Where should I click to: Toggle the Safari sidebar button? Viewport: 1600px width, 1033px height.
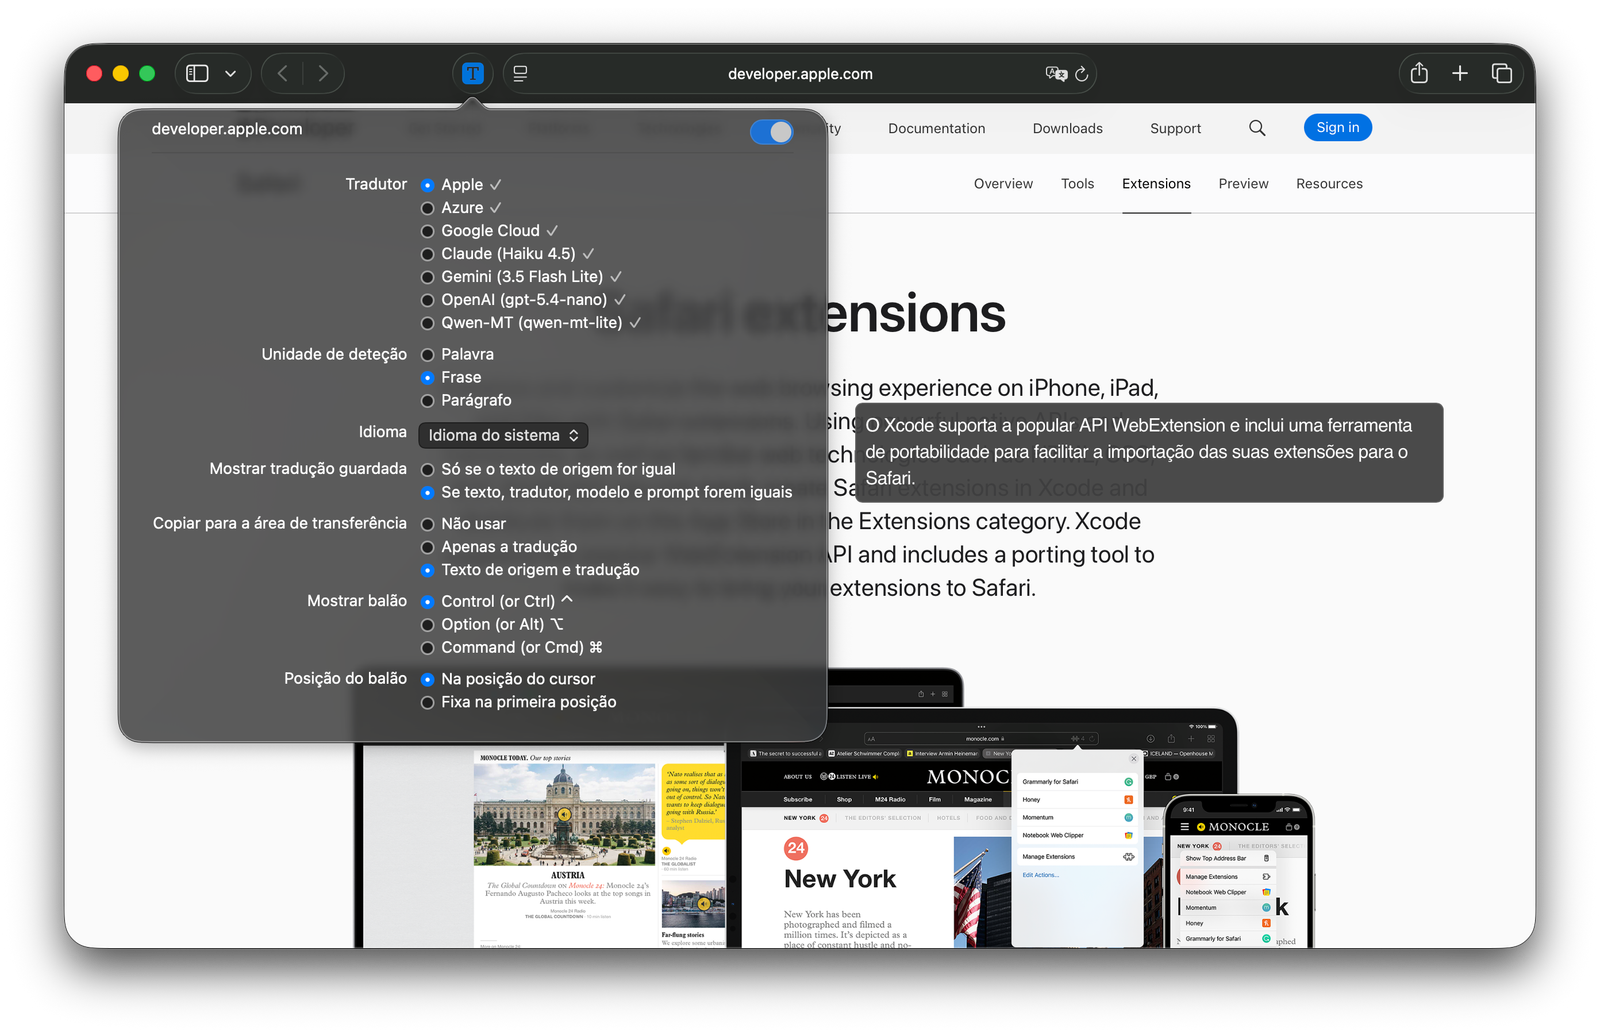coord(197,73)
